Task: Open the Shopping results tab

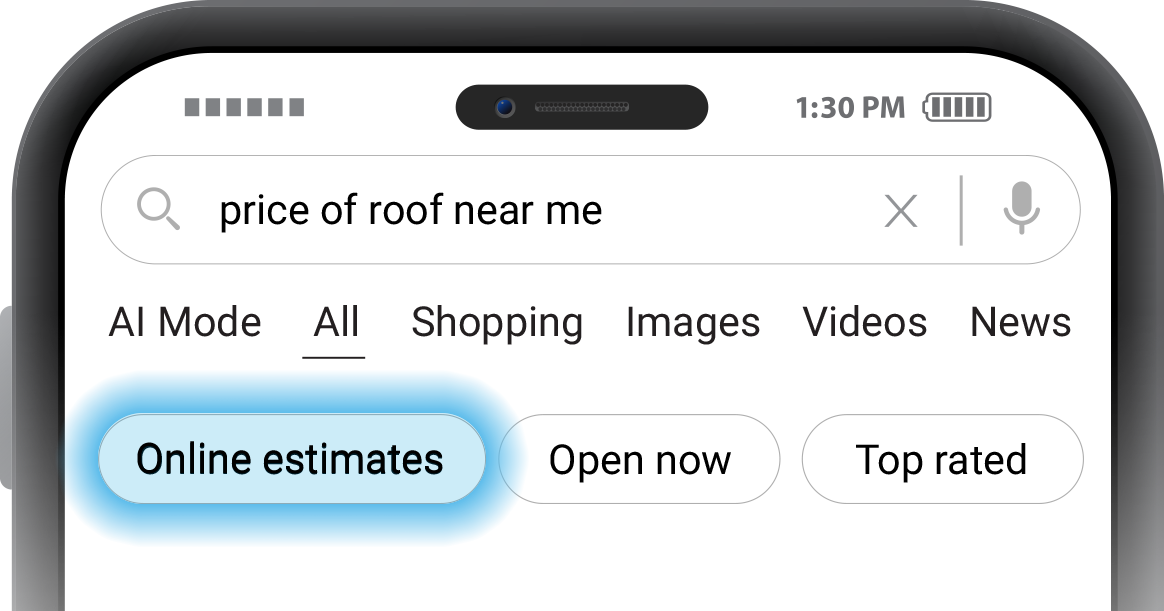Action: tap(496, 322)
